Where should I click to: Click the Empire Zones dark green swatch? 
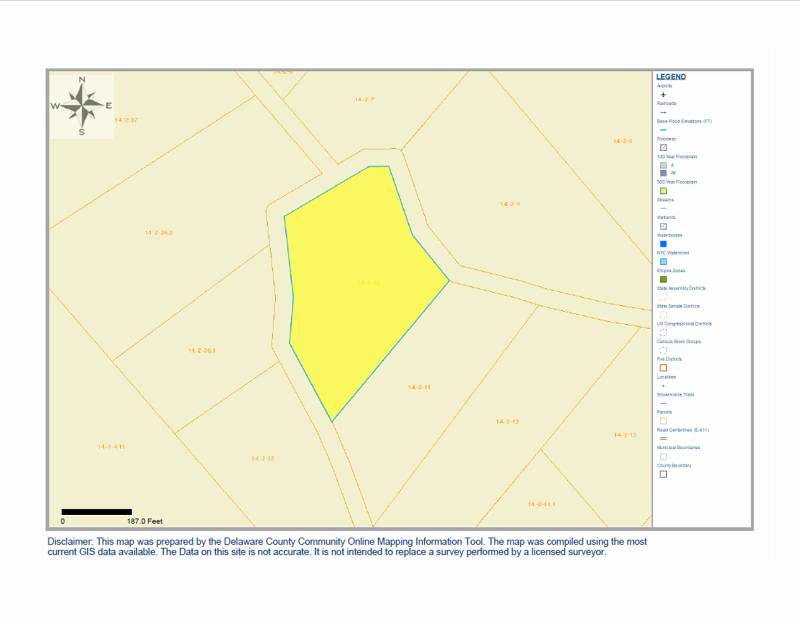click(x=663, y=279)
